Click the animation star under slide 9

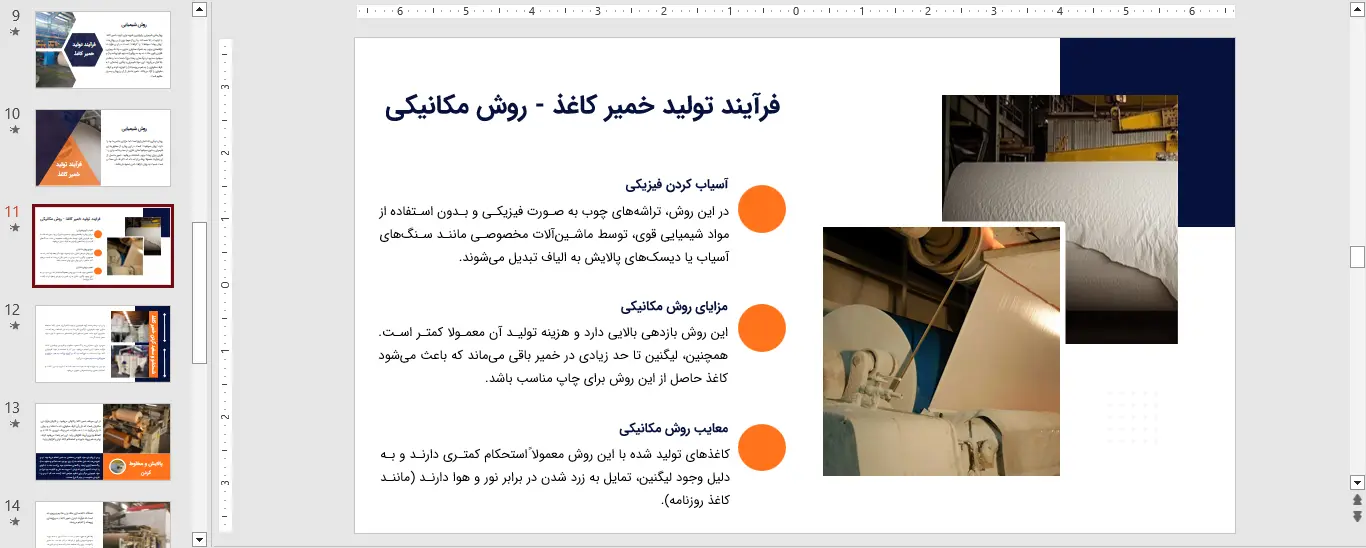point(14,32)
